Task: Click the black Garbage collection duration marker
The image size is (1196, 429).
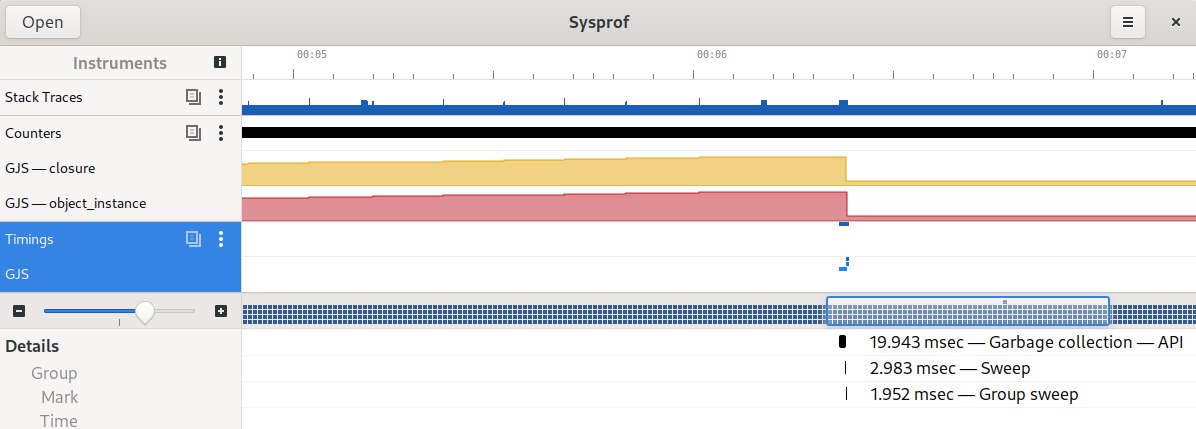Action: click(x=842, y=342)
